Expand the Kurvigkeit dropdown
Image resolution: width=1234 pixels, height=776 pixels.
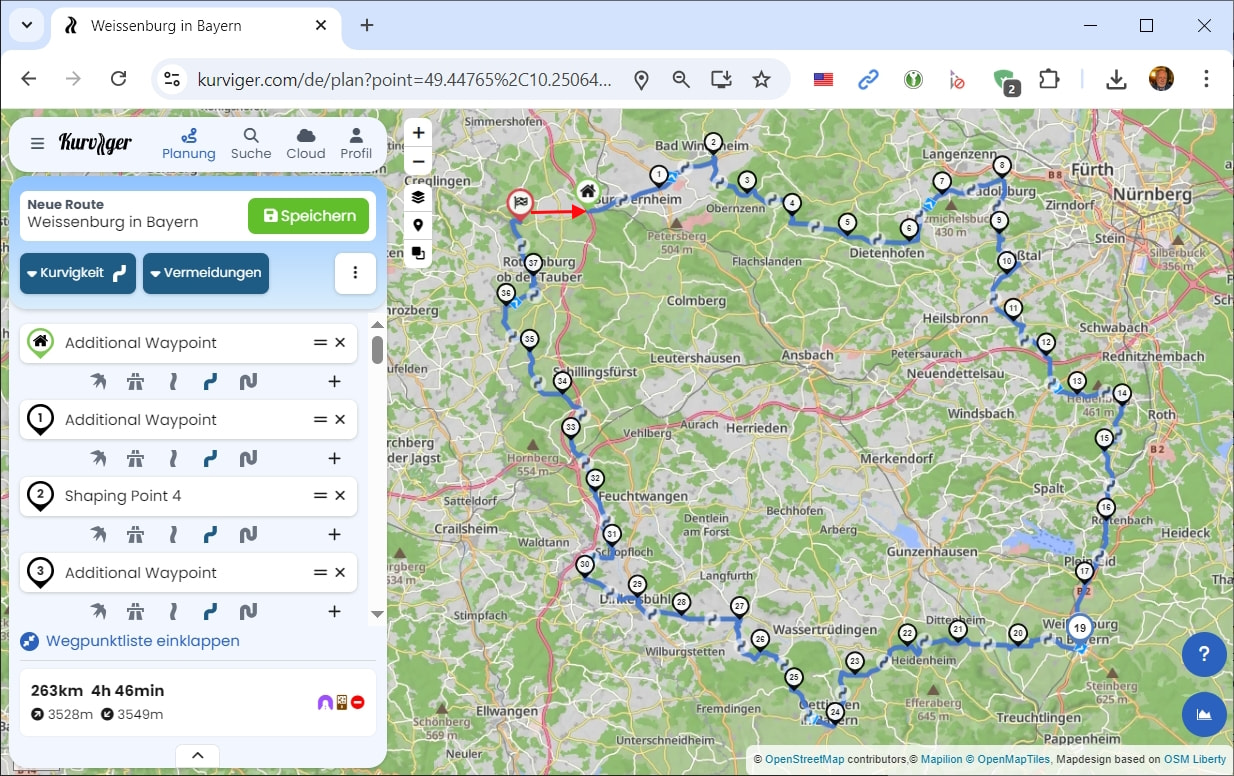[78, 273]
